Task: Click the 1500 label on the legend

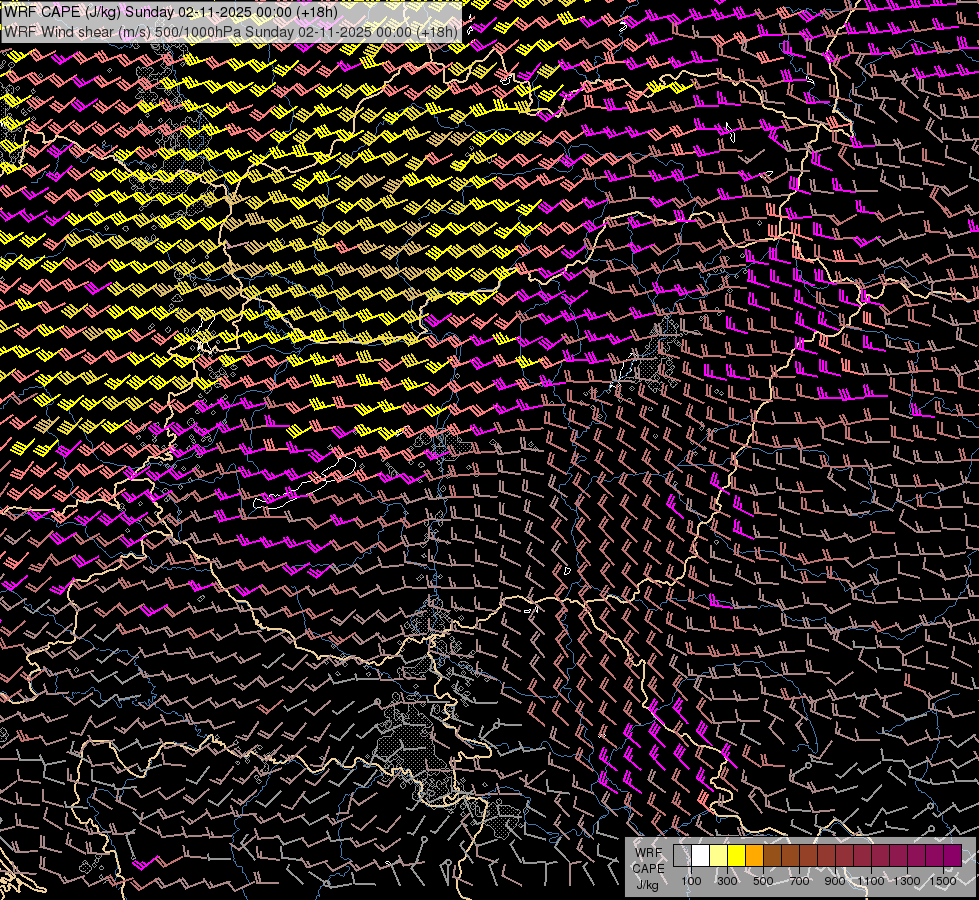Action: coord(942,881)
